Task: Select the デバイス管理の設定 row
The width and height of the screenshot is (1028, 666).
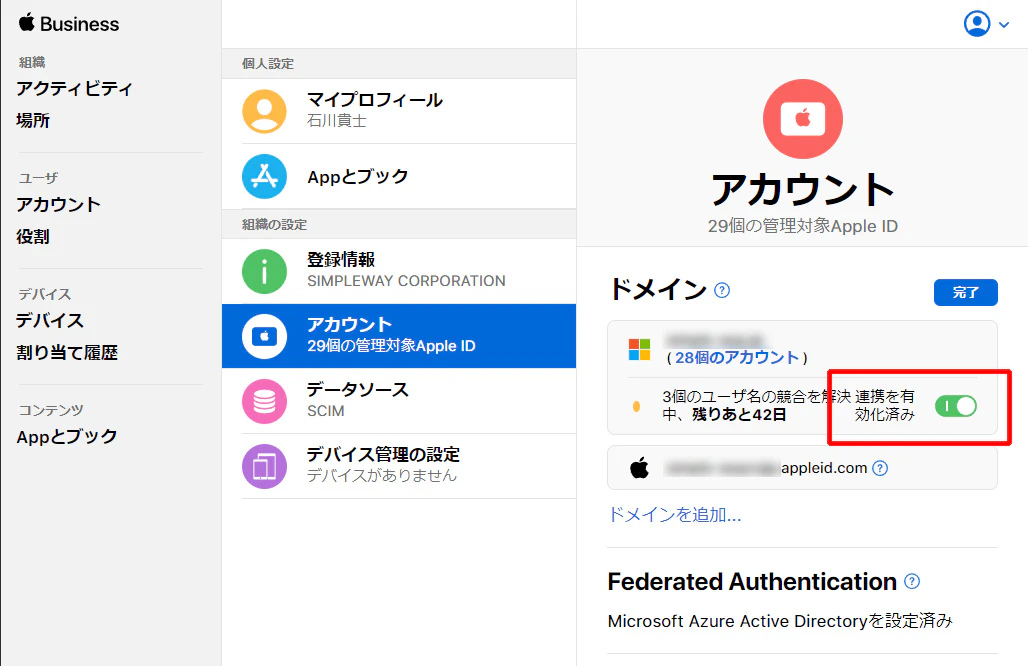Action: tap(399, 466)
